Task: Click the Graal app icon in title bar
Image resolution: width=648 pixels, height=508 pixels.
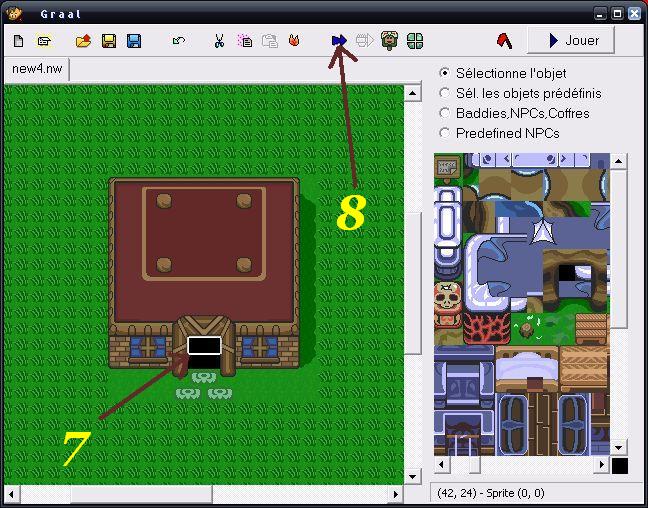Action: click(15, 14)
